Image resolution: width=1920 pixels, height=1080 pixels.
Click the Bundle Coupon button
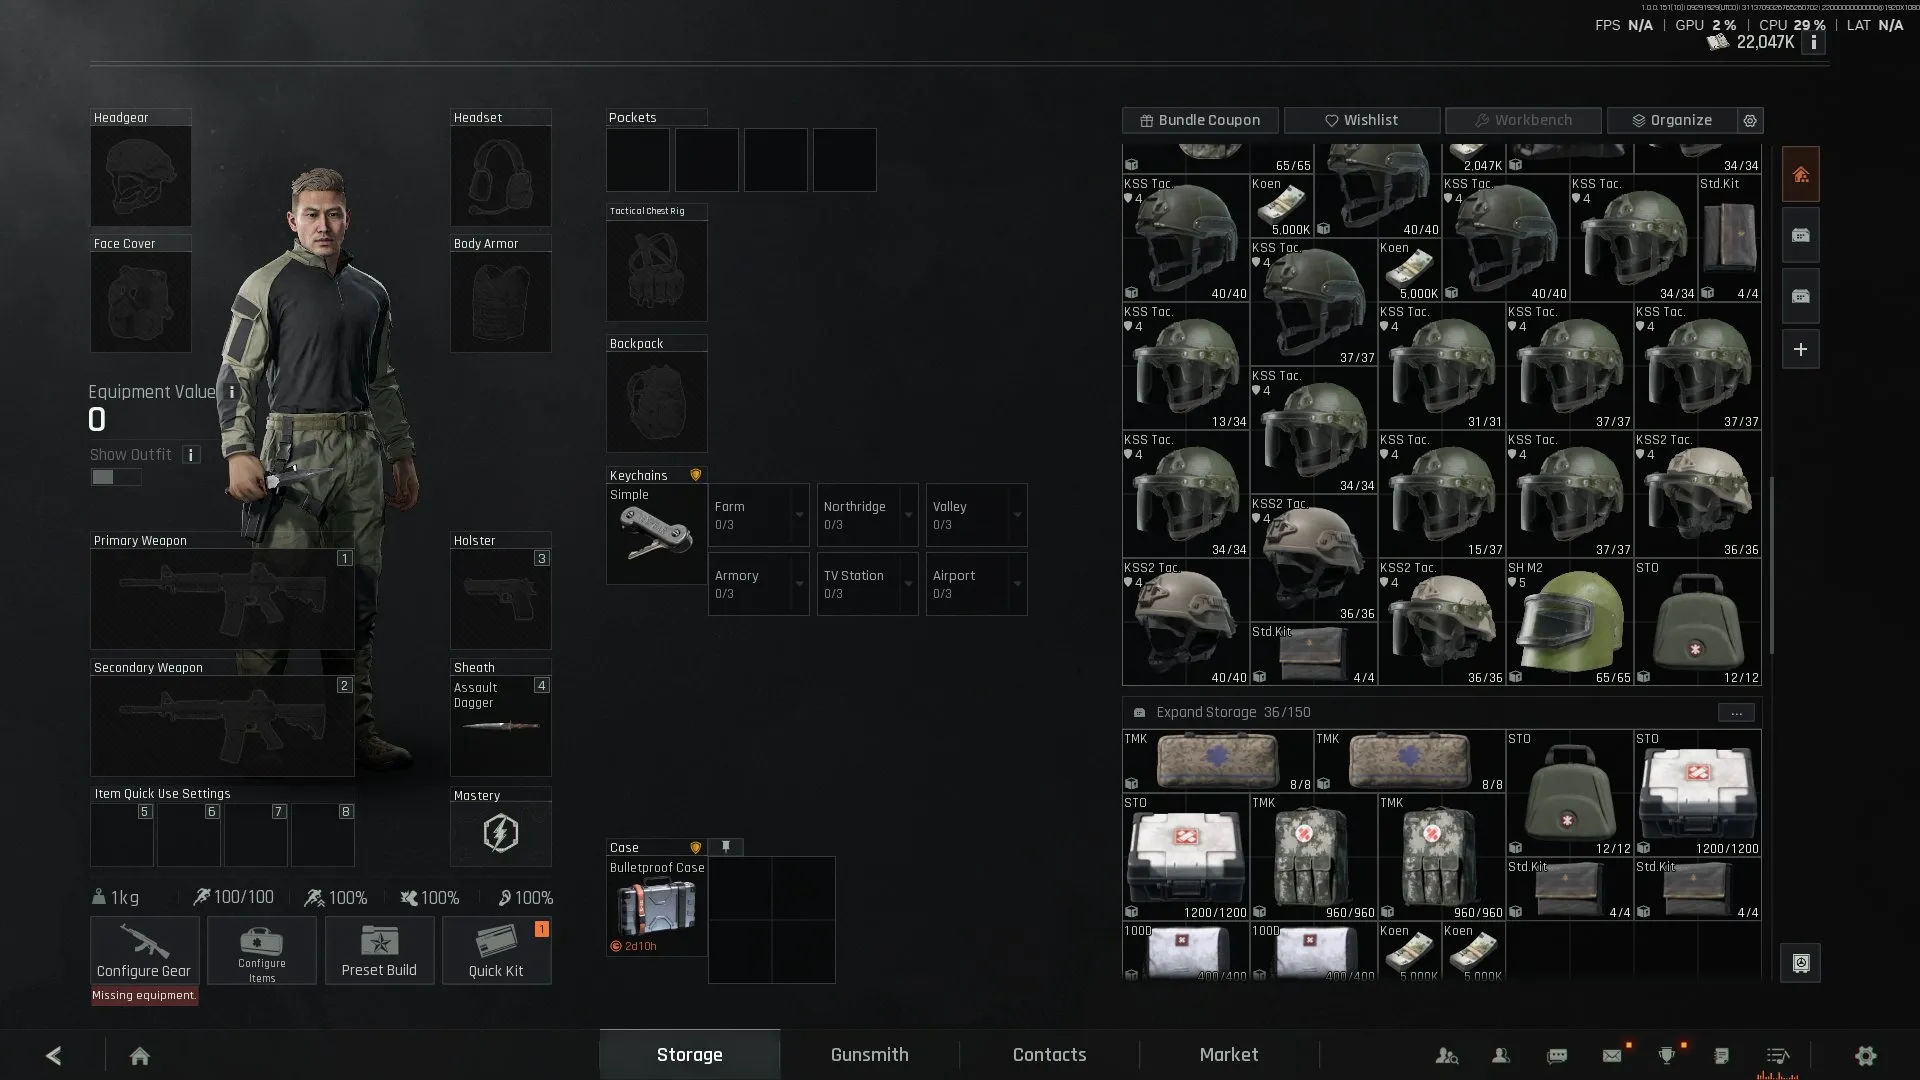(1200, 120)
